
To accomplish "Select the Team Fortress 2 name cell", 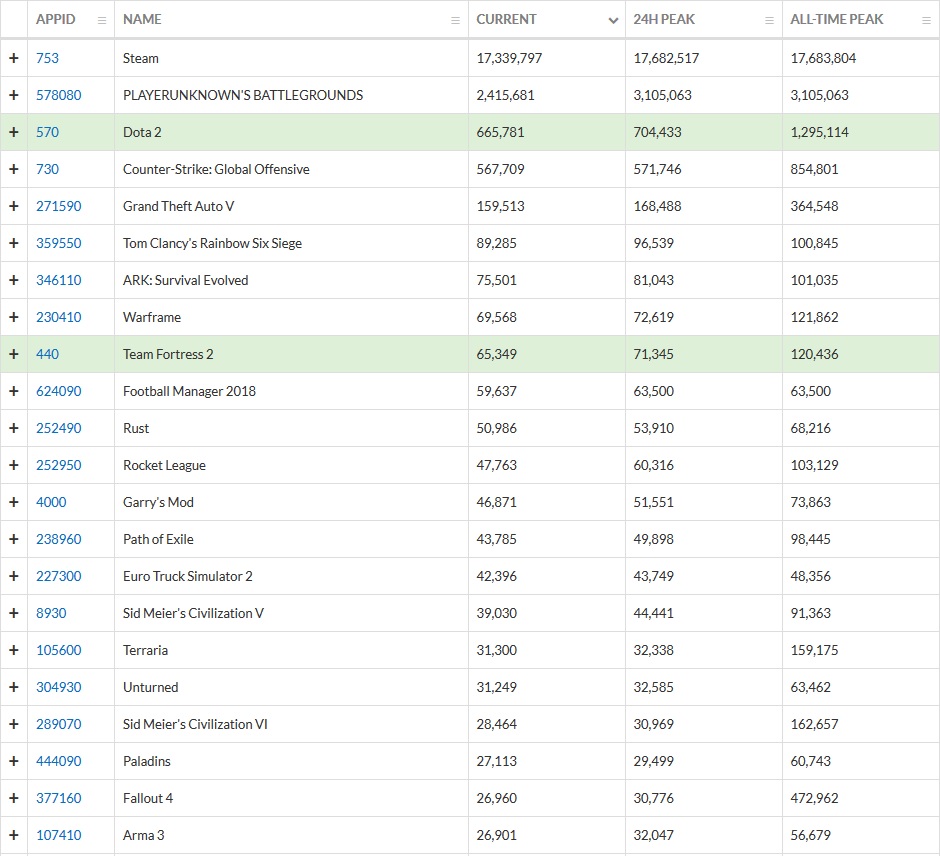I will [x=291, y=354].
